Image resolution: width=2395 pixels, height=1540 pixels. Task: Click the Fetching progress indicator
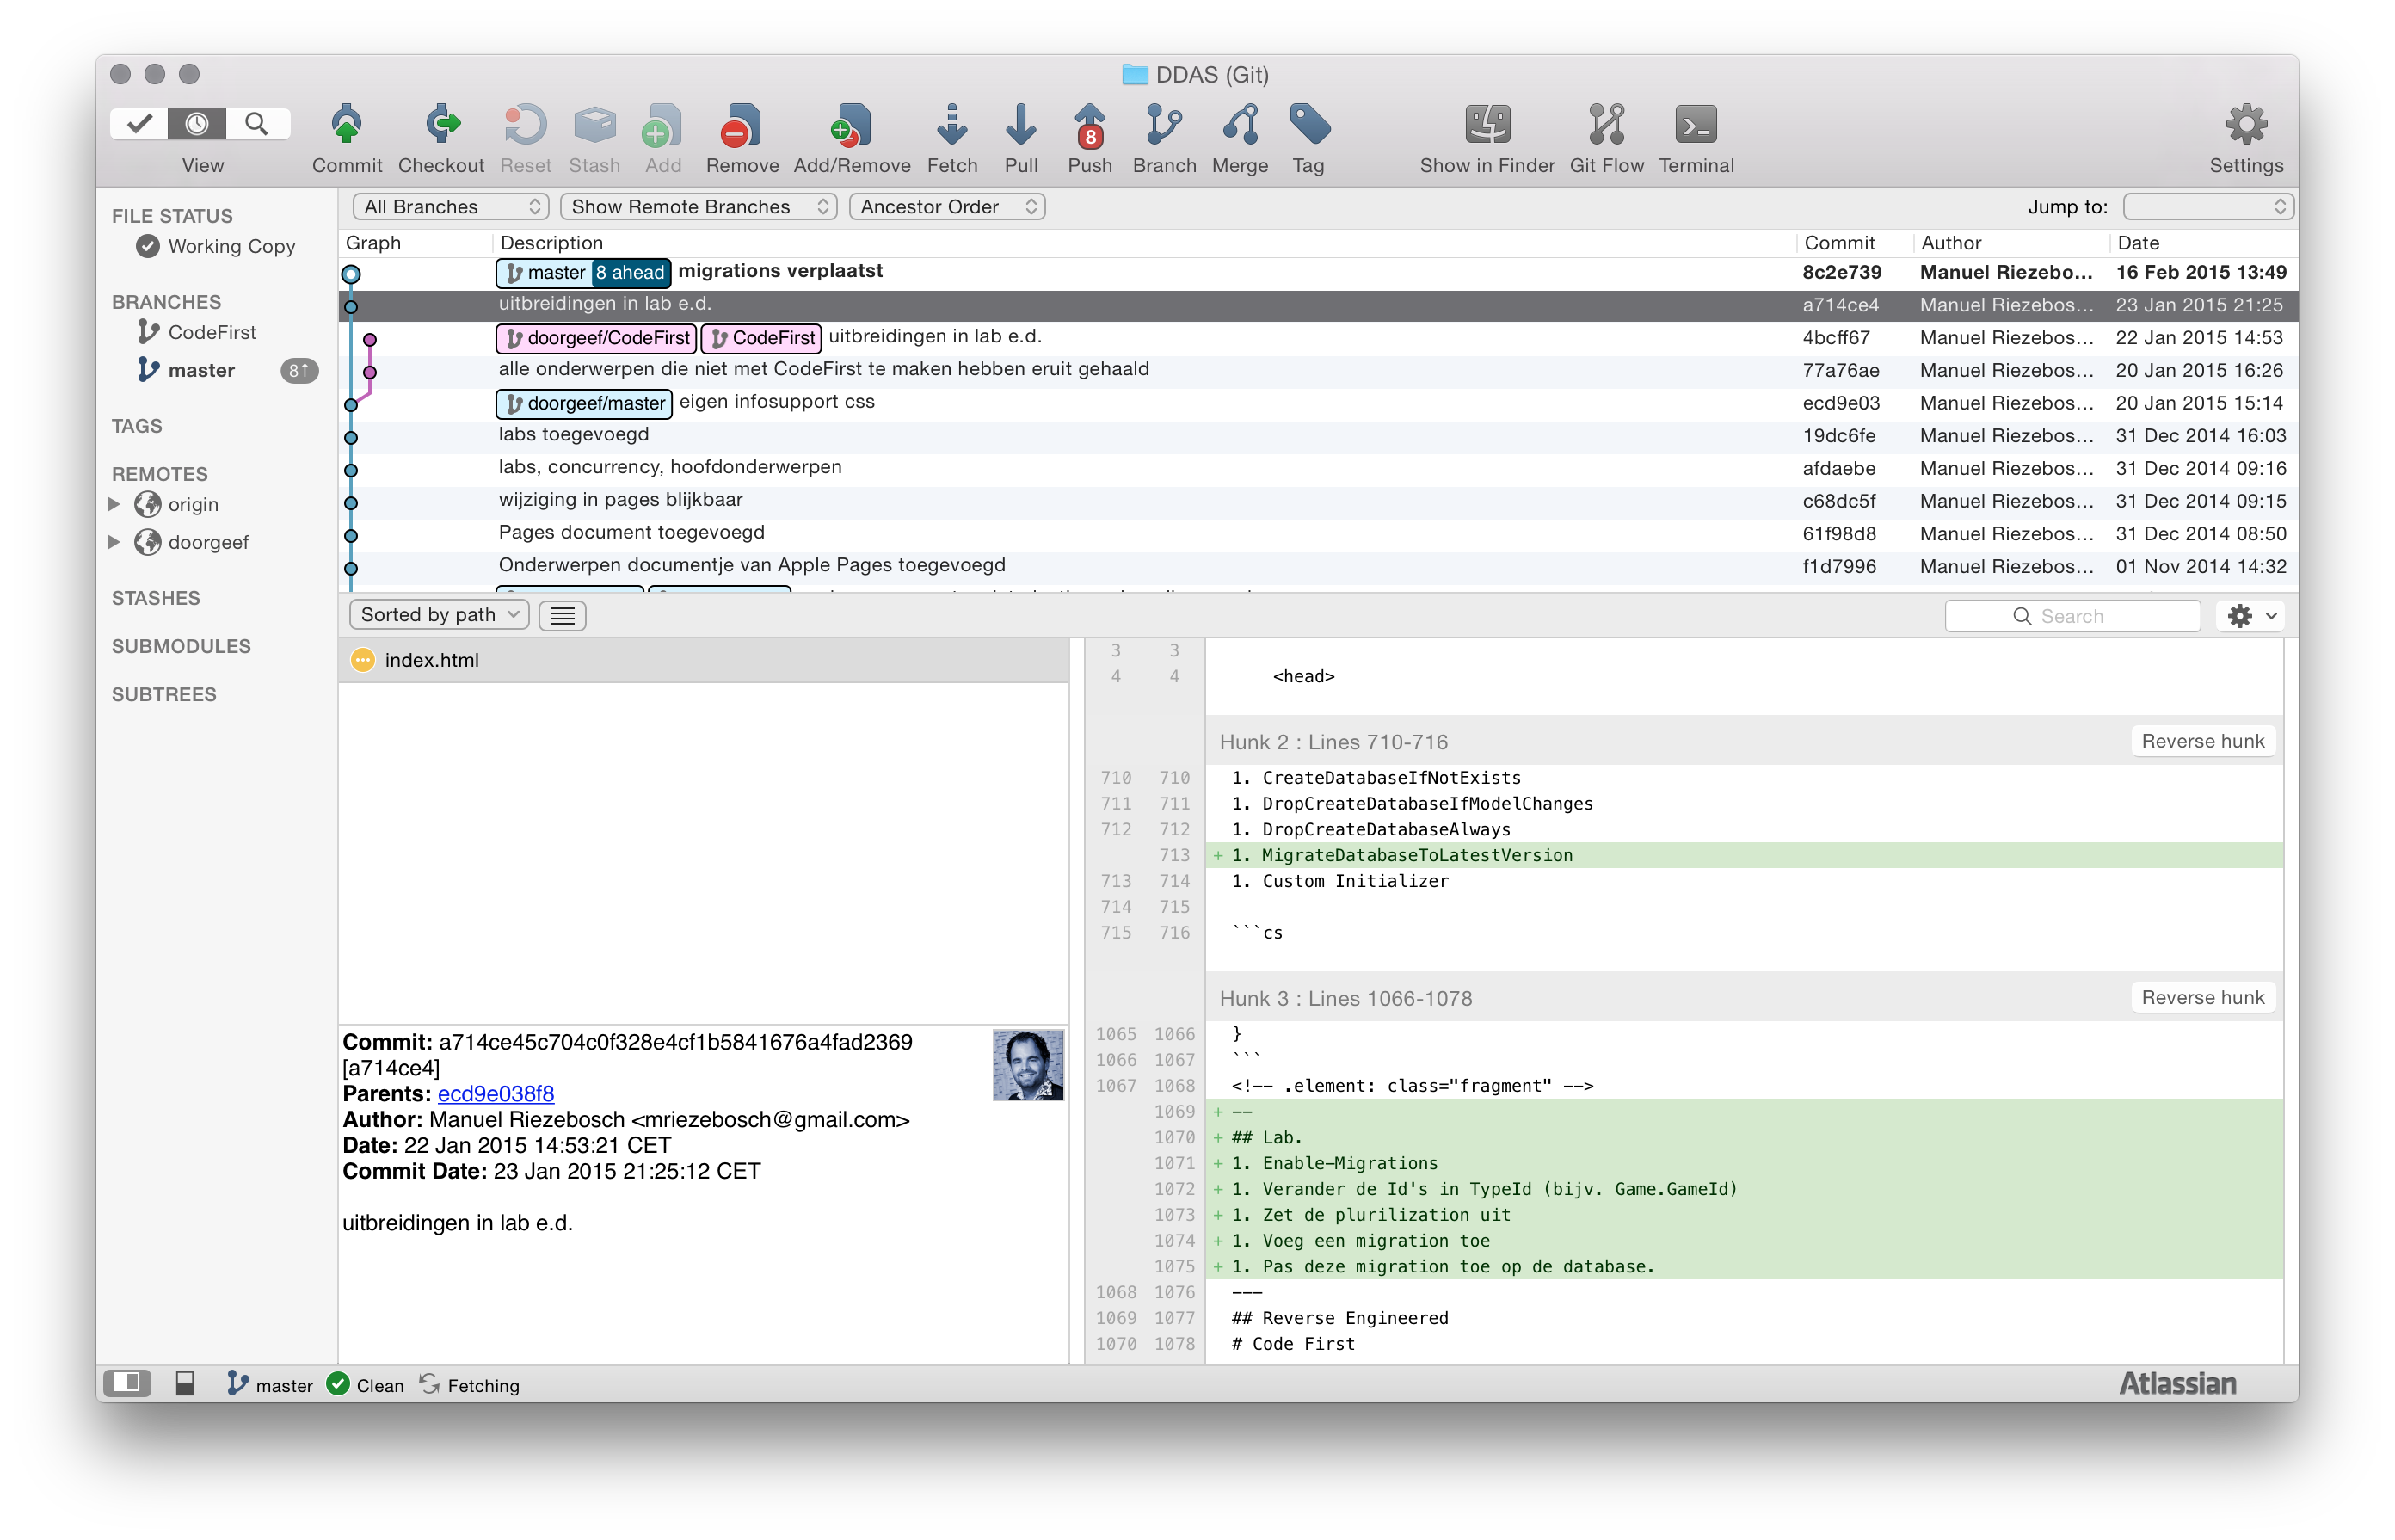pos(469,1384)
